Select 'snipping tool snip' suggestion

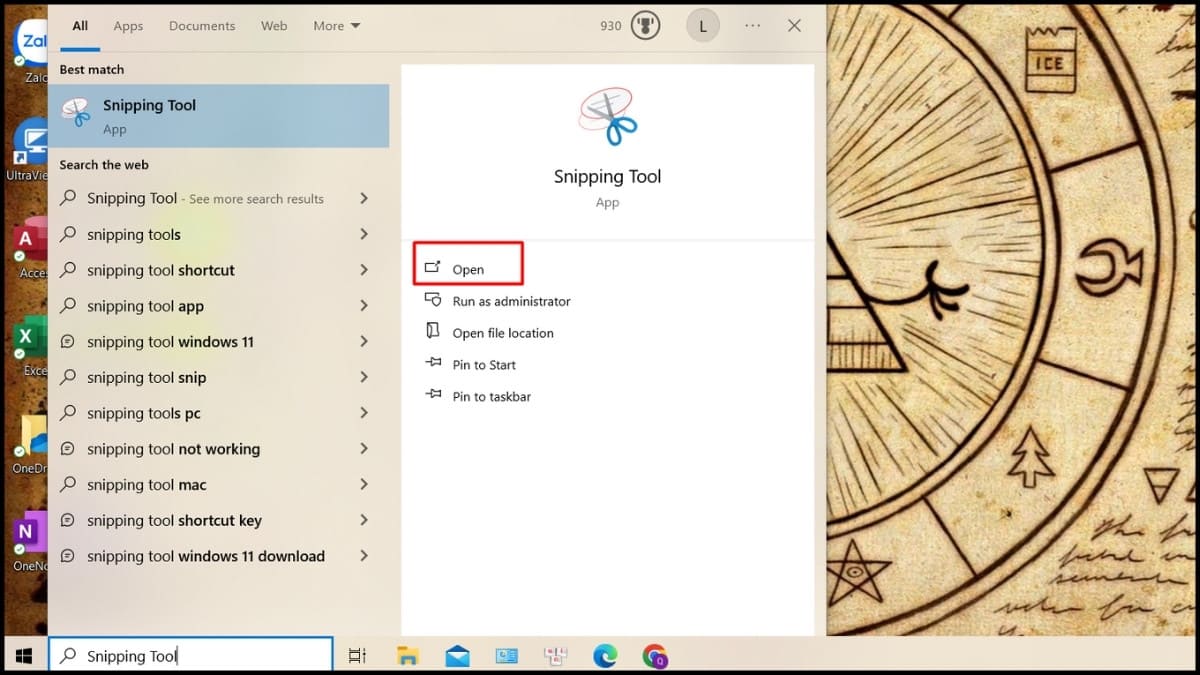[x=147, y=377]
